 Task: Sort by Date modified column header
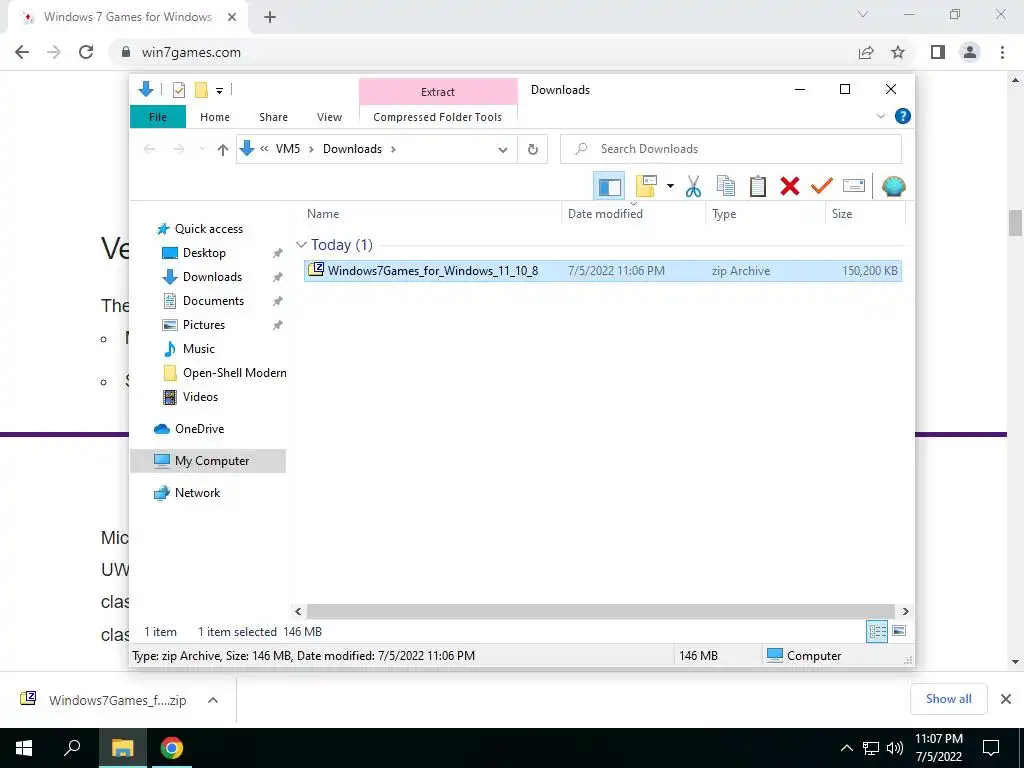click(x=633, y=214)
